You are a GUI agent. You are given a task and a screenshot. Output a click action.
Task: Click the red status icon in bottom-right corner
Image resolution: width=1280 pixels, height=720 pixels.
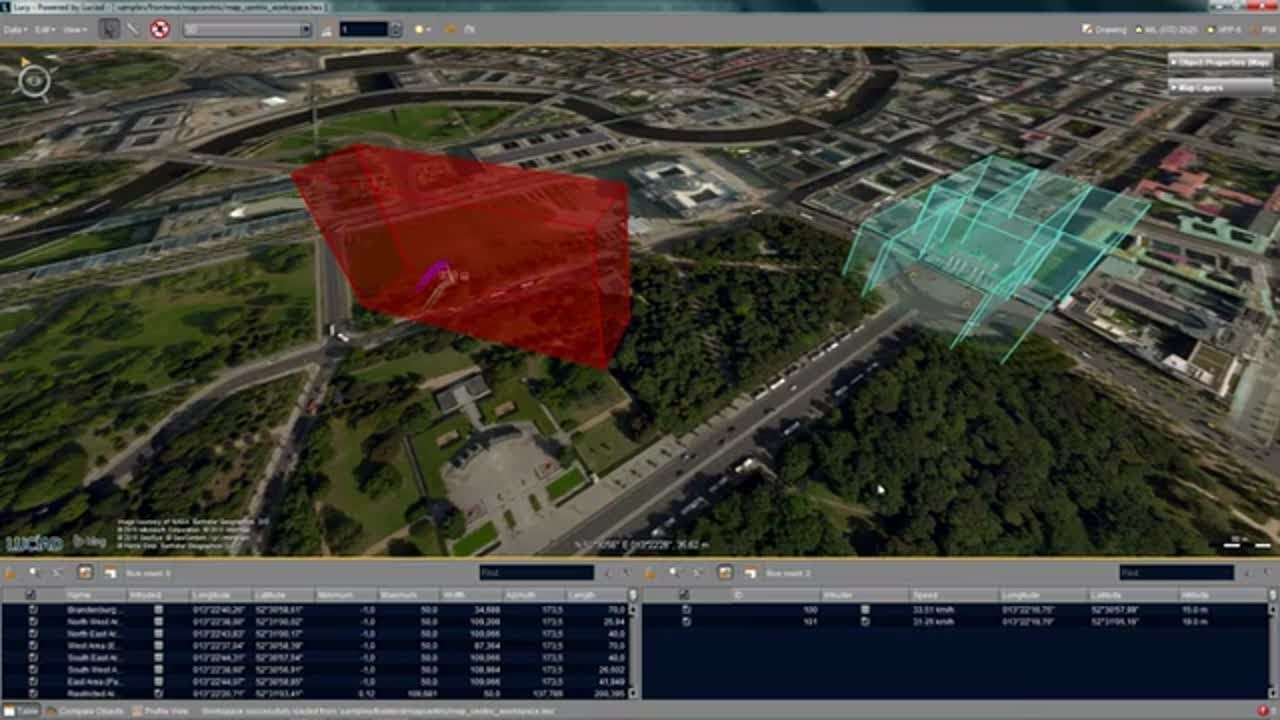[1263, 711]
